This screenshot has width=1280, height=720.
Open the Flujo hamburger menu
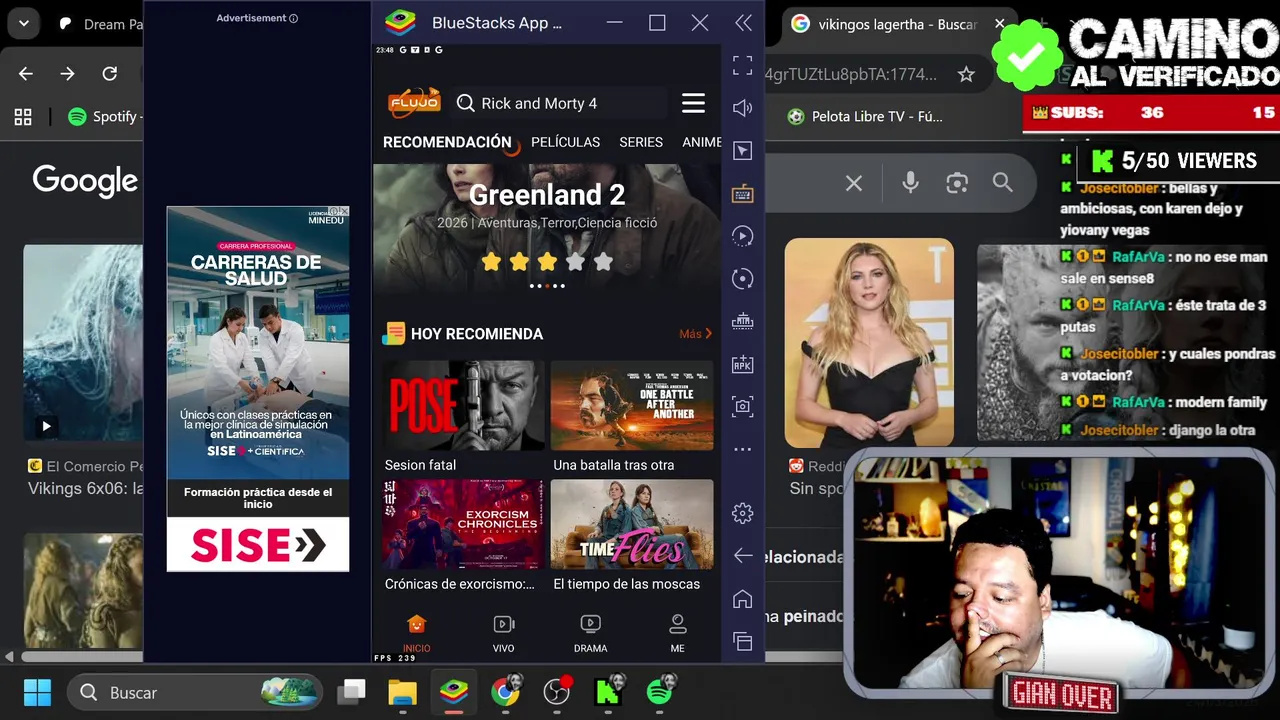click(693, 103)
